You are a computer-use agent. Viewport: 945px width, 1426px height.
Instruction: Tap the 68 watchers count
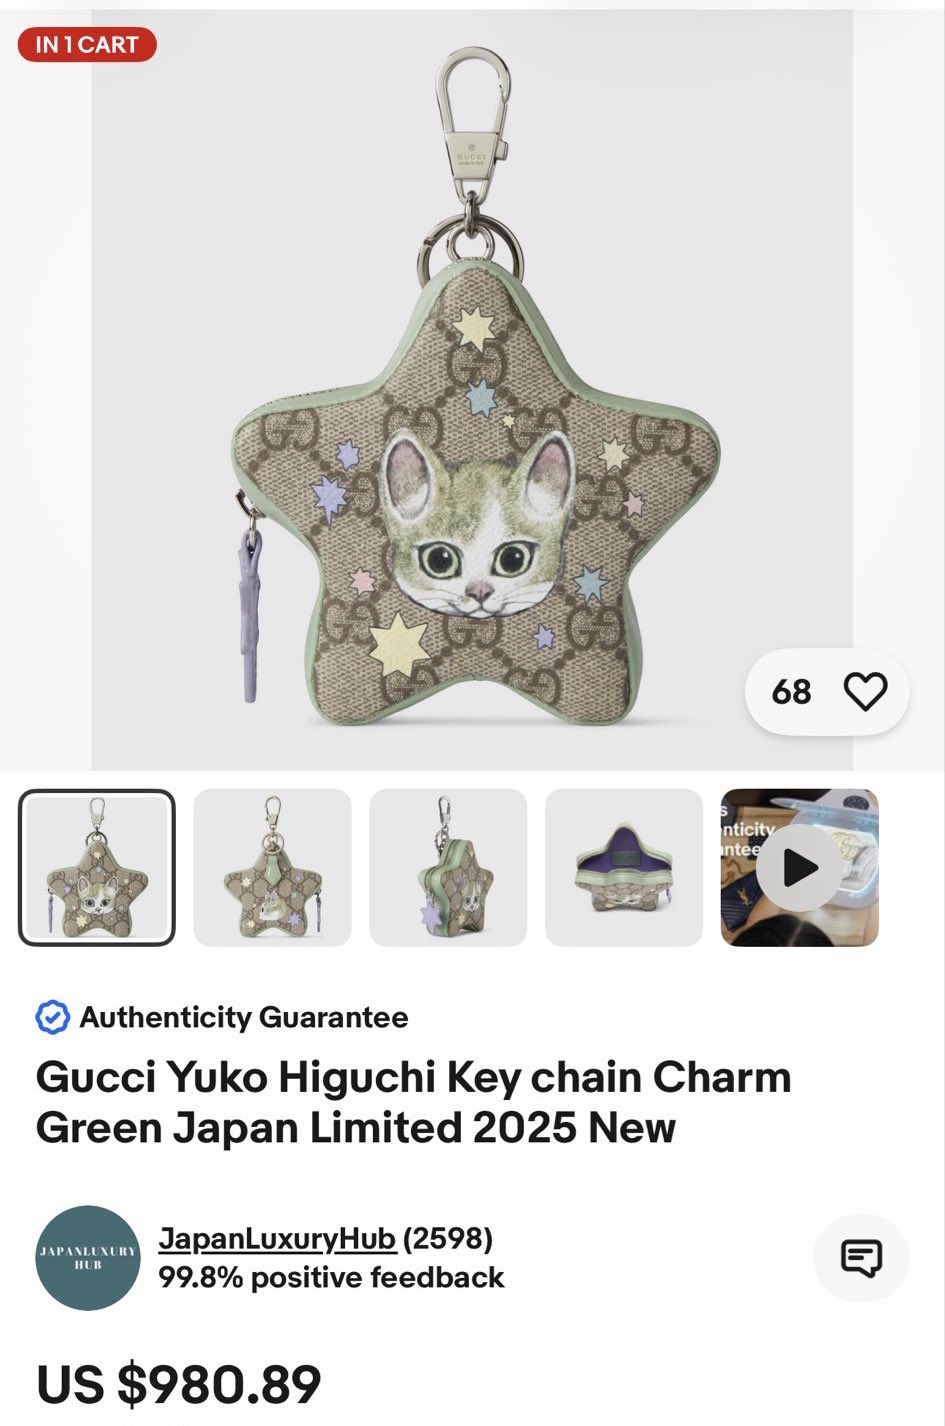click(791, 691)
